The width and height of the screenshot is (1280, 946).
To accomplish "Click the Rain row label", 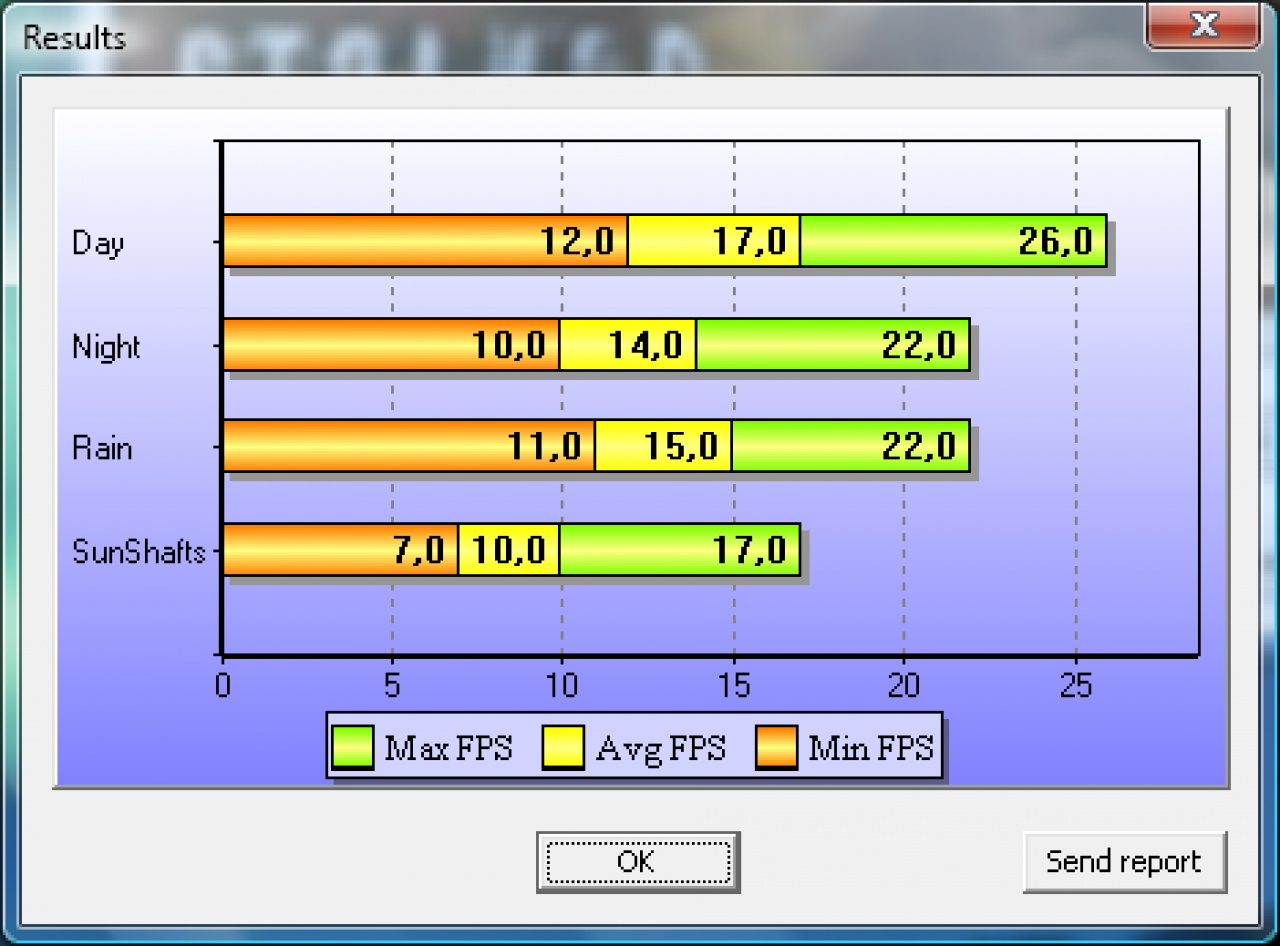I will tap(102, 448).
